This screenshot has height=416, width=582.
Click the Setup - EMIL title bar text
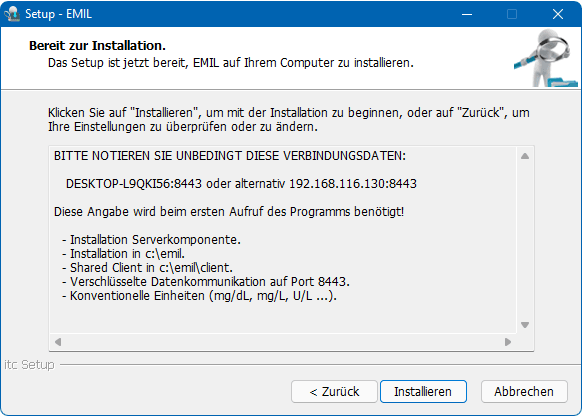tap(58, 14)
